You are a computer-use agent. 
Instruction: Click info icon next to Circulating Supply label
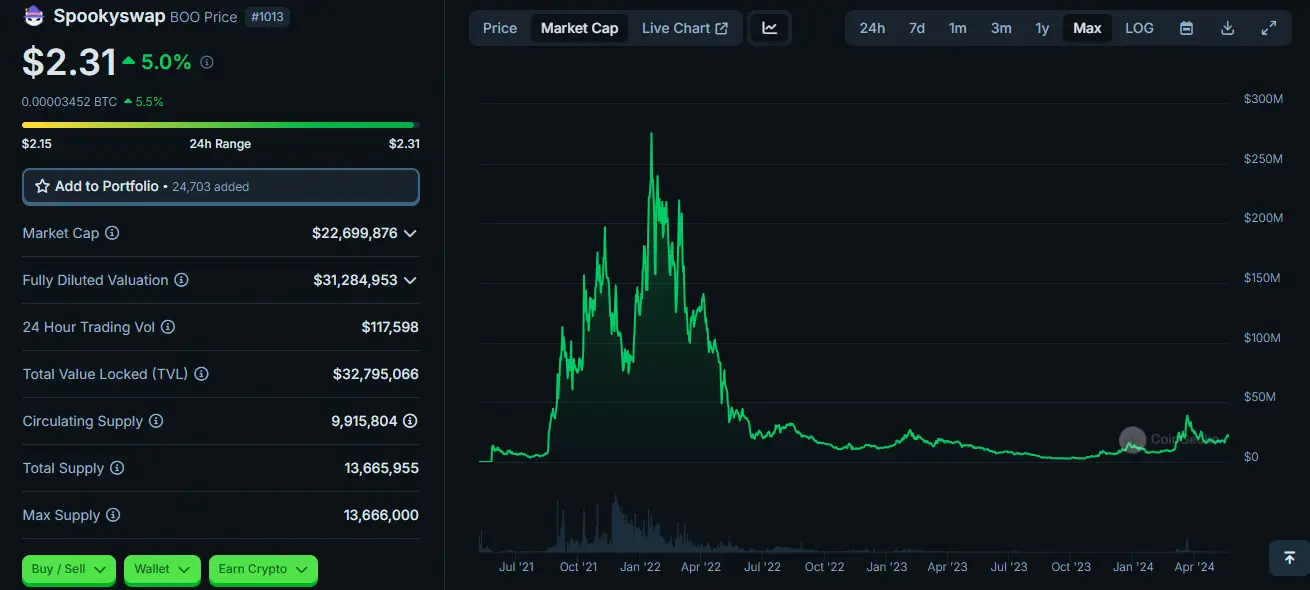156,421
